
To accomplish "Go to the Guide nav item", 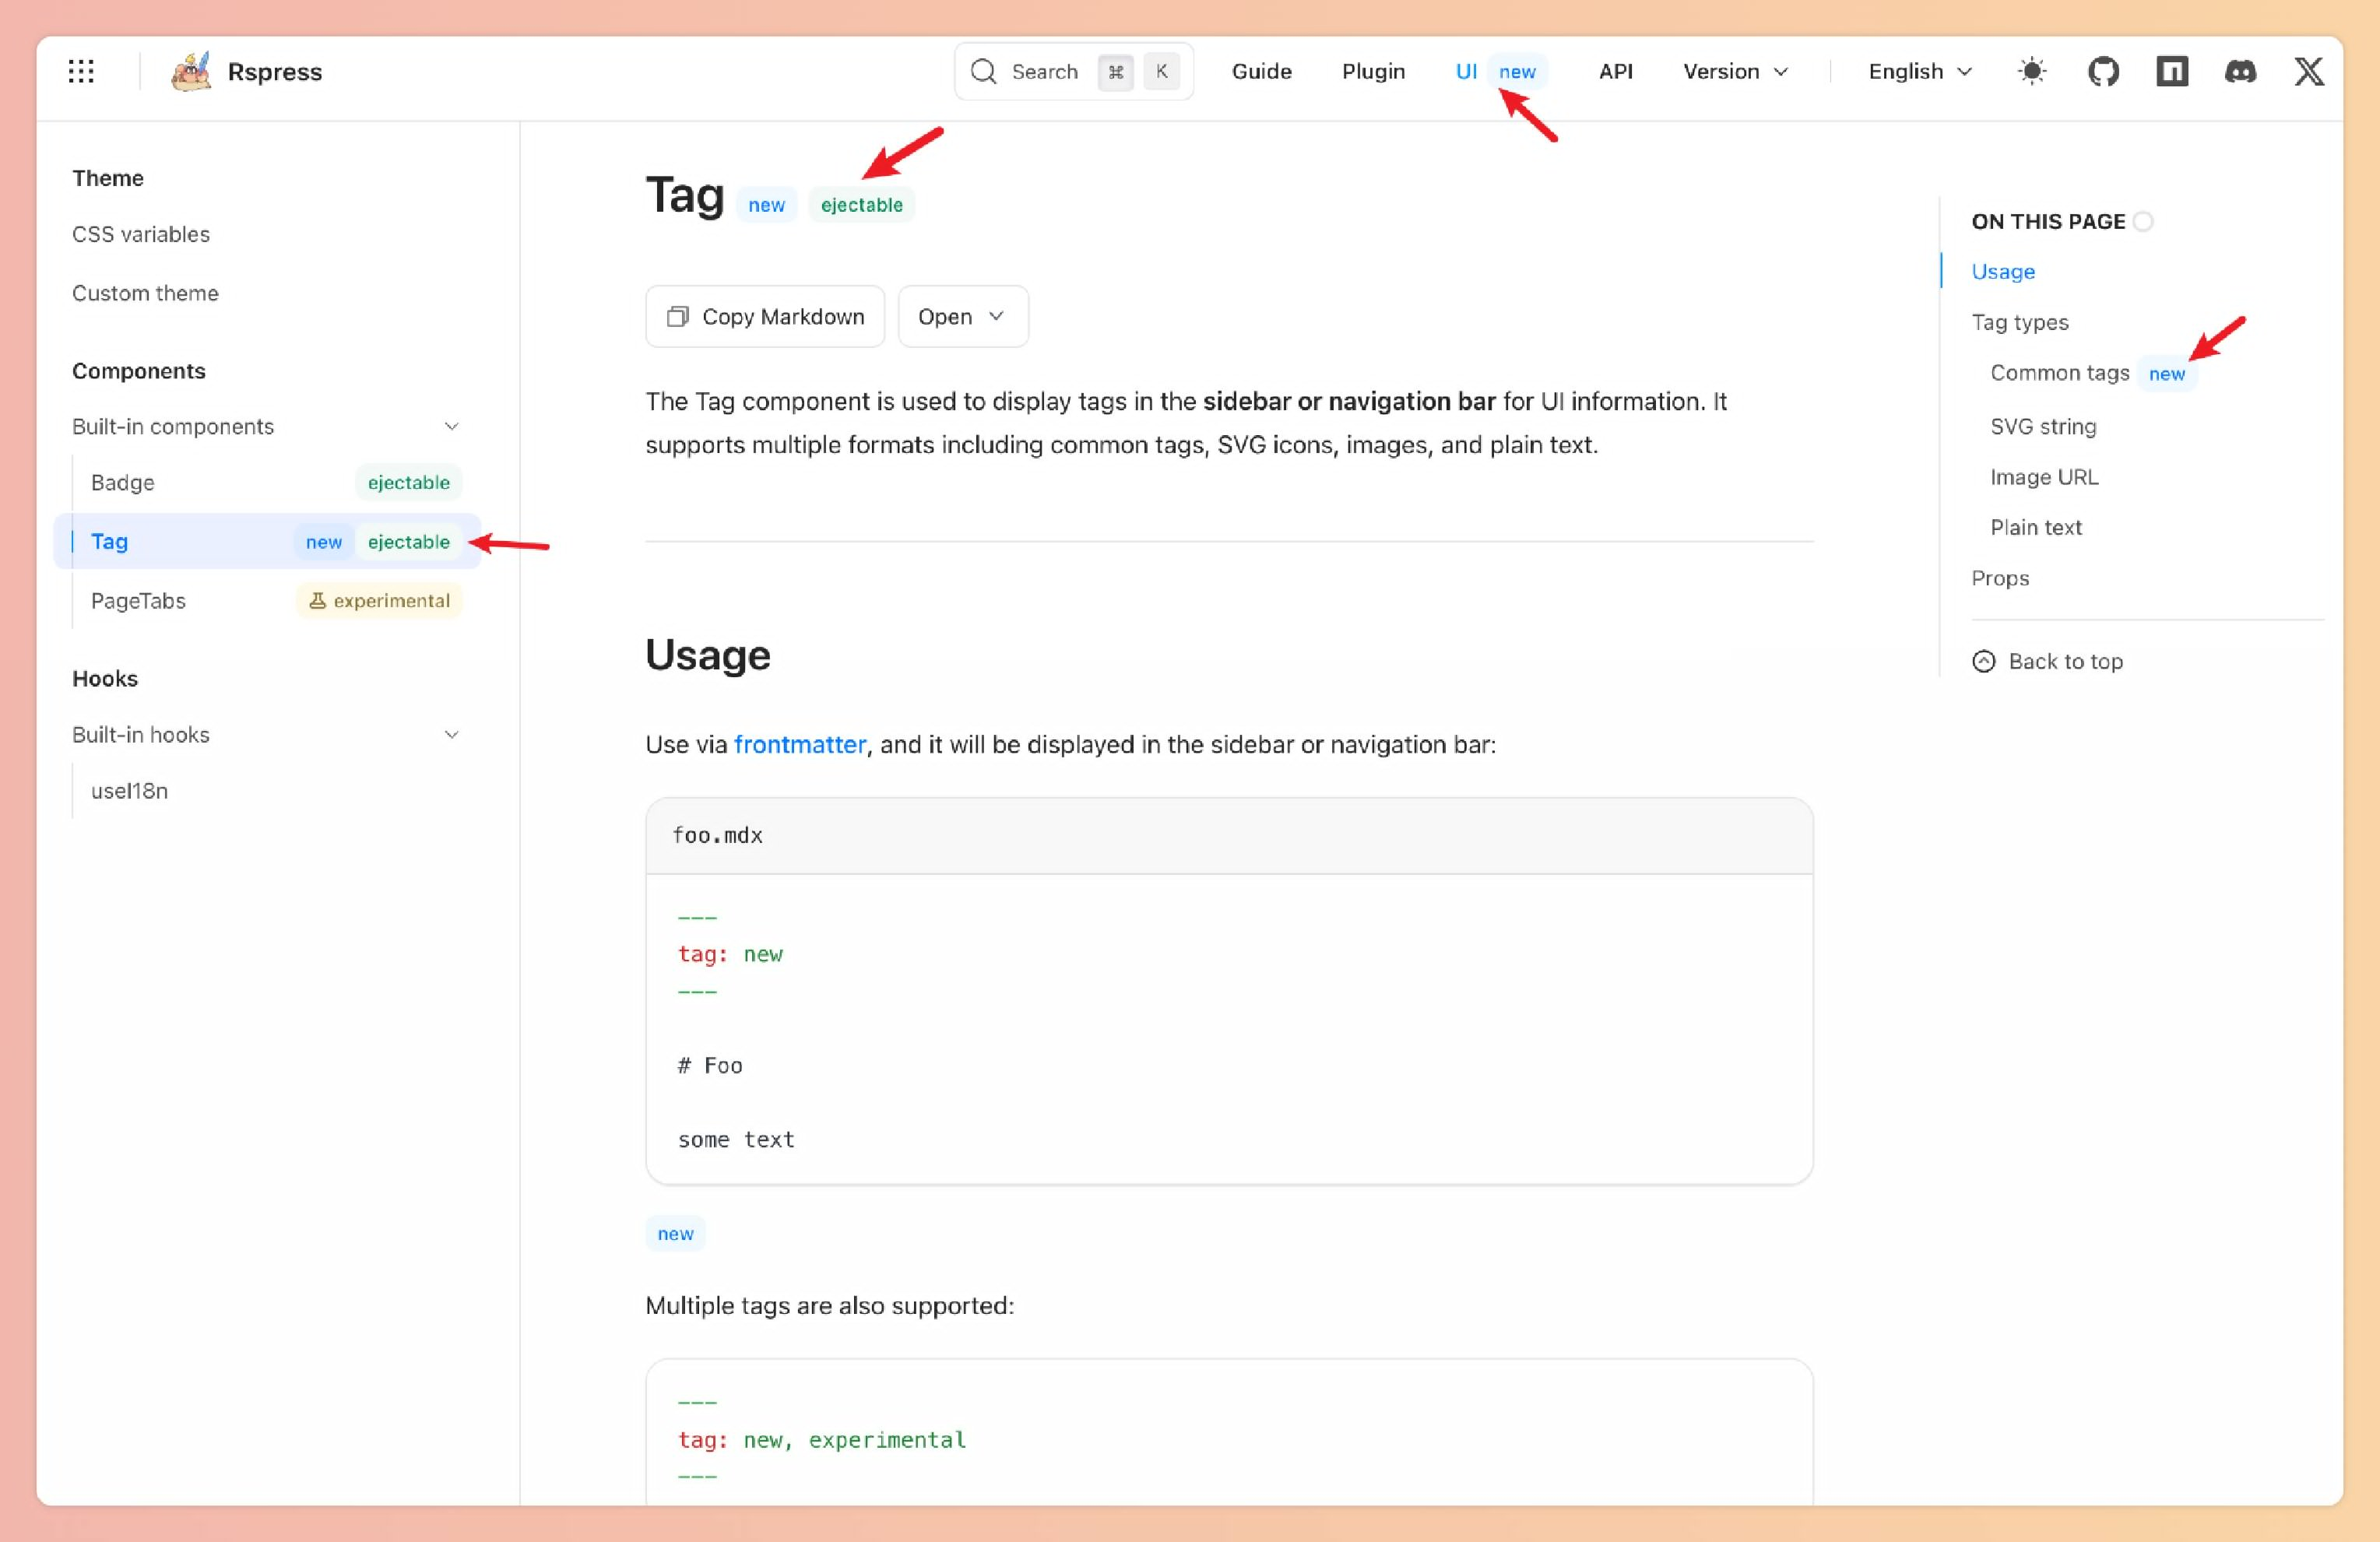I will click(1261, 71).
